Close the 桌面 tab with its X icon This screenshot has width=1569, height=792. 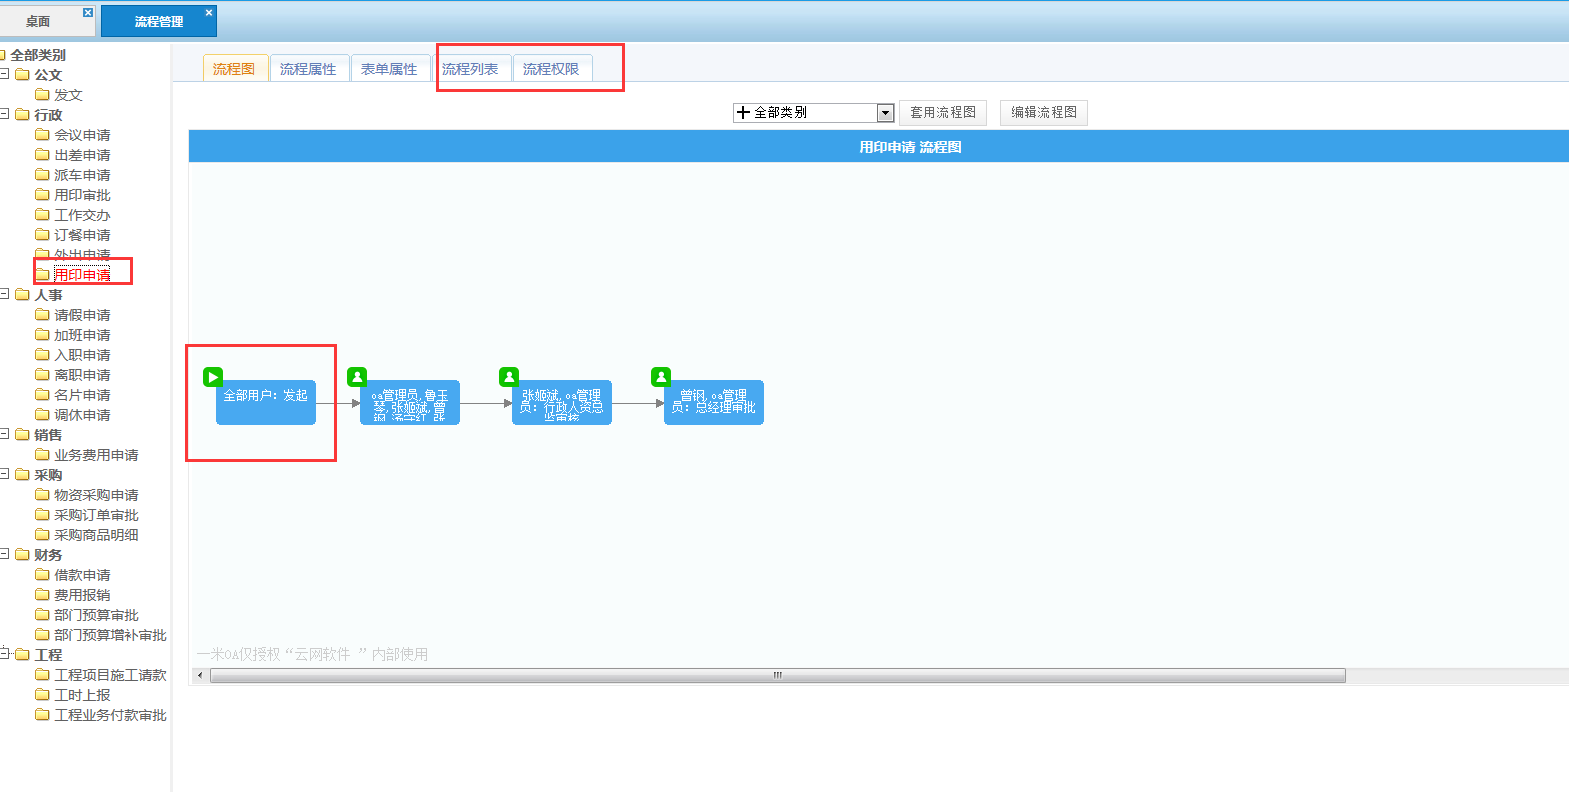(x=88, y=12)
